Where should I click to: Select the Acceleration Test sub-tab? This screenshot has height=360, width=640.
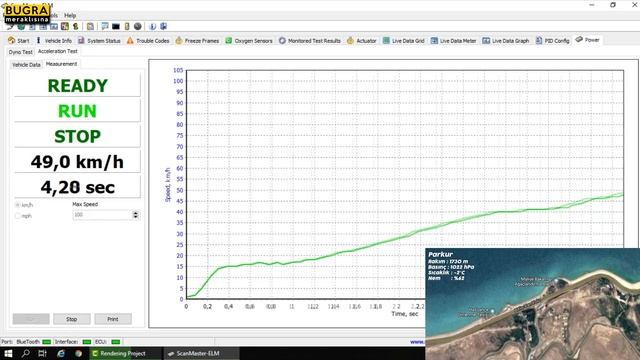coord(58,51)
